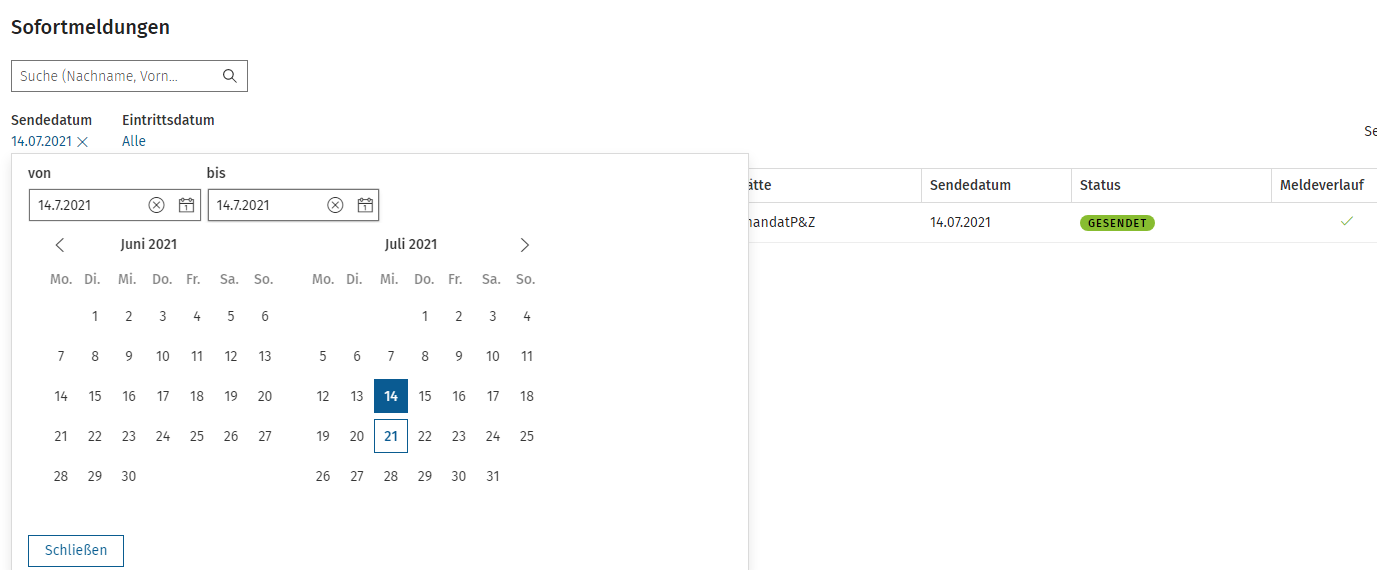The height and width of the screenshot is (570, 1377).
Task: Close the date picker with Schließen
Action: (76, 550)
